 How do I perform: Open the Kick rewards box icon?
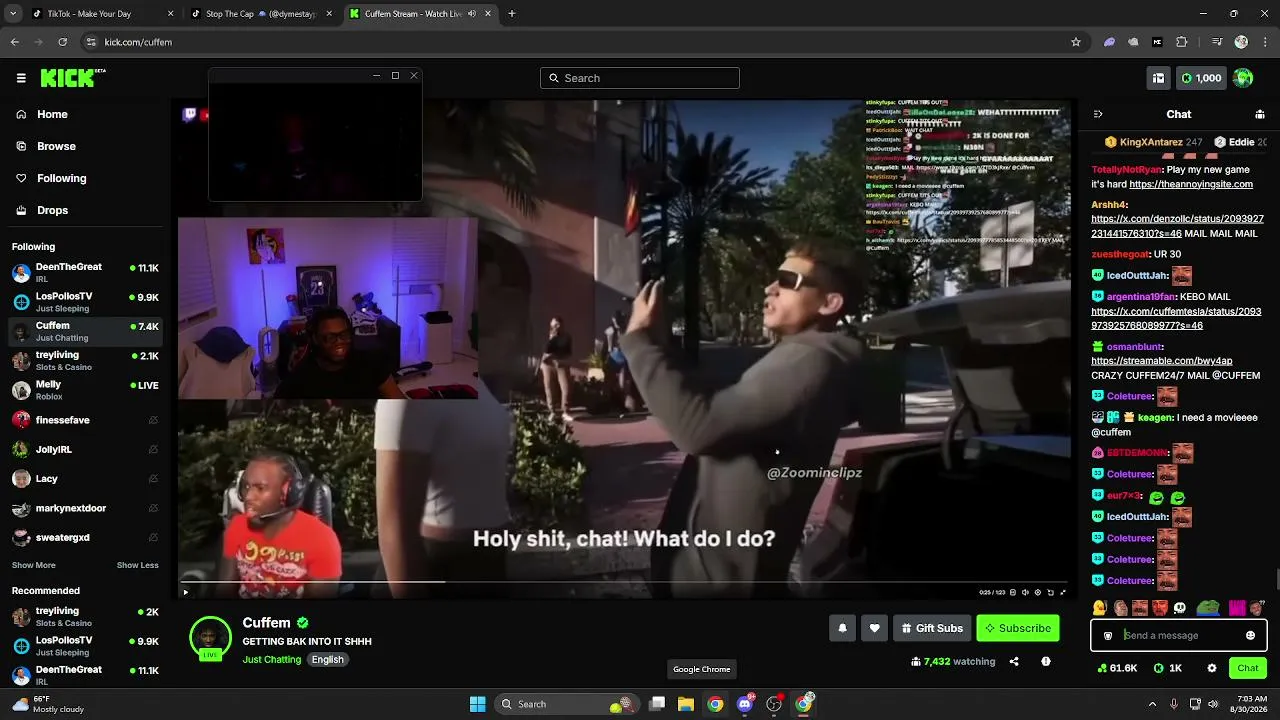1158,78
